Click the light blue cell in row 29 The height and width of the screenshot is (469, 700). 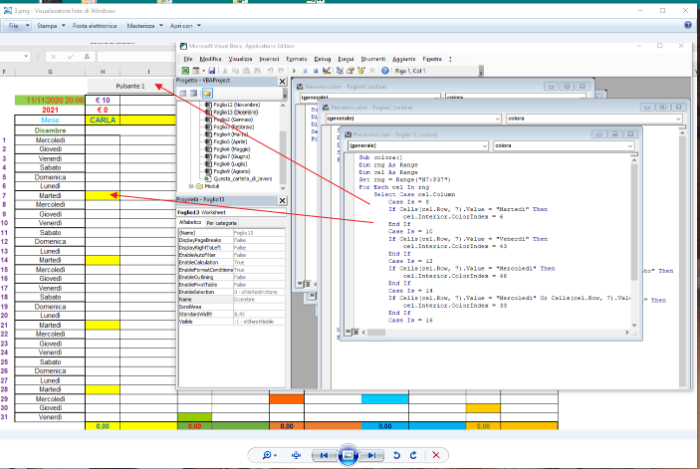385,398
